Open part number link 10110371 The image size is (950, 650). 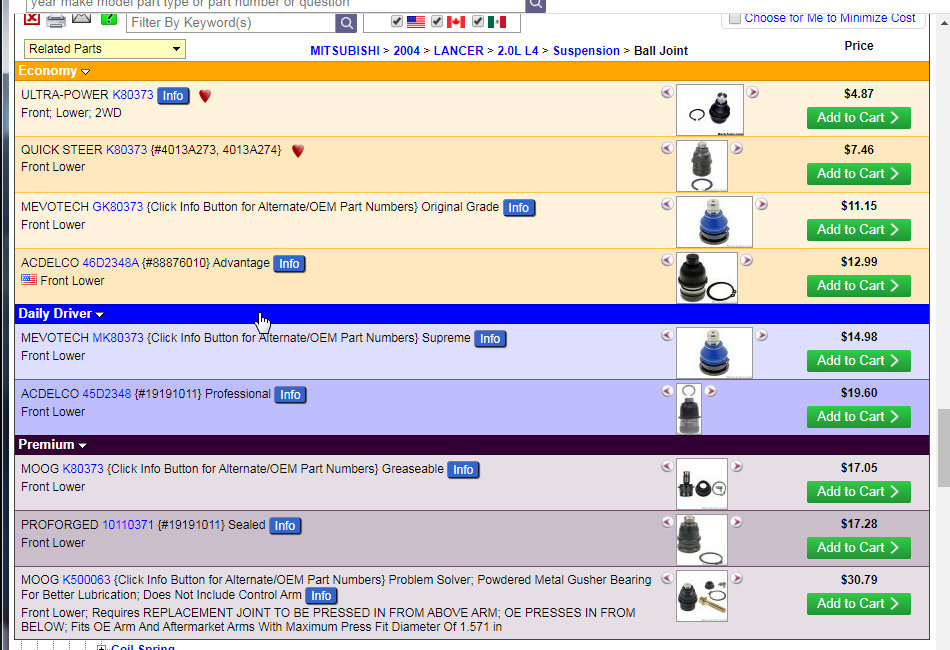click(128, 525)
